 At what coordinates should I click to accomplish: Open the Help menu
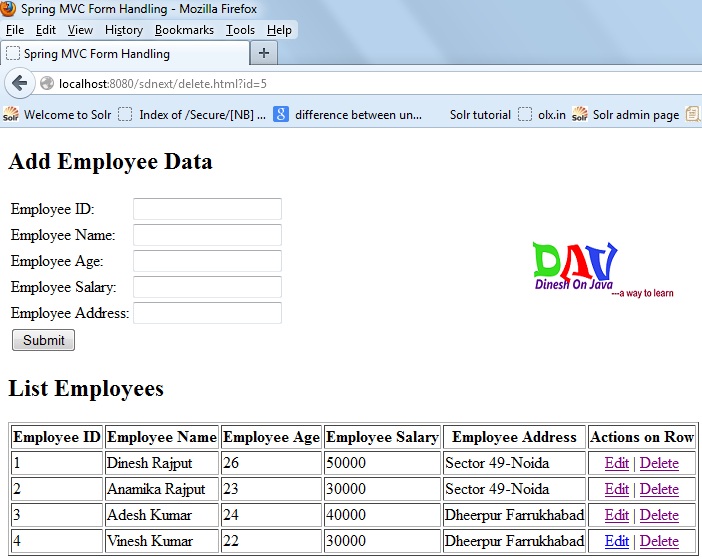tap(279, 30)
